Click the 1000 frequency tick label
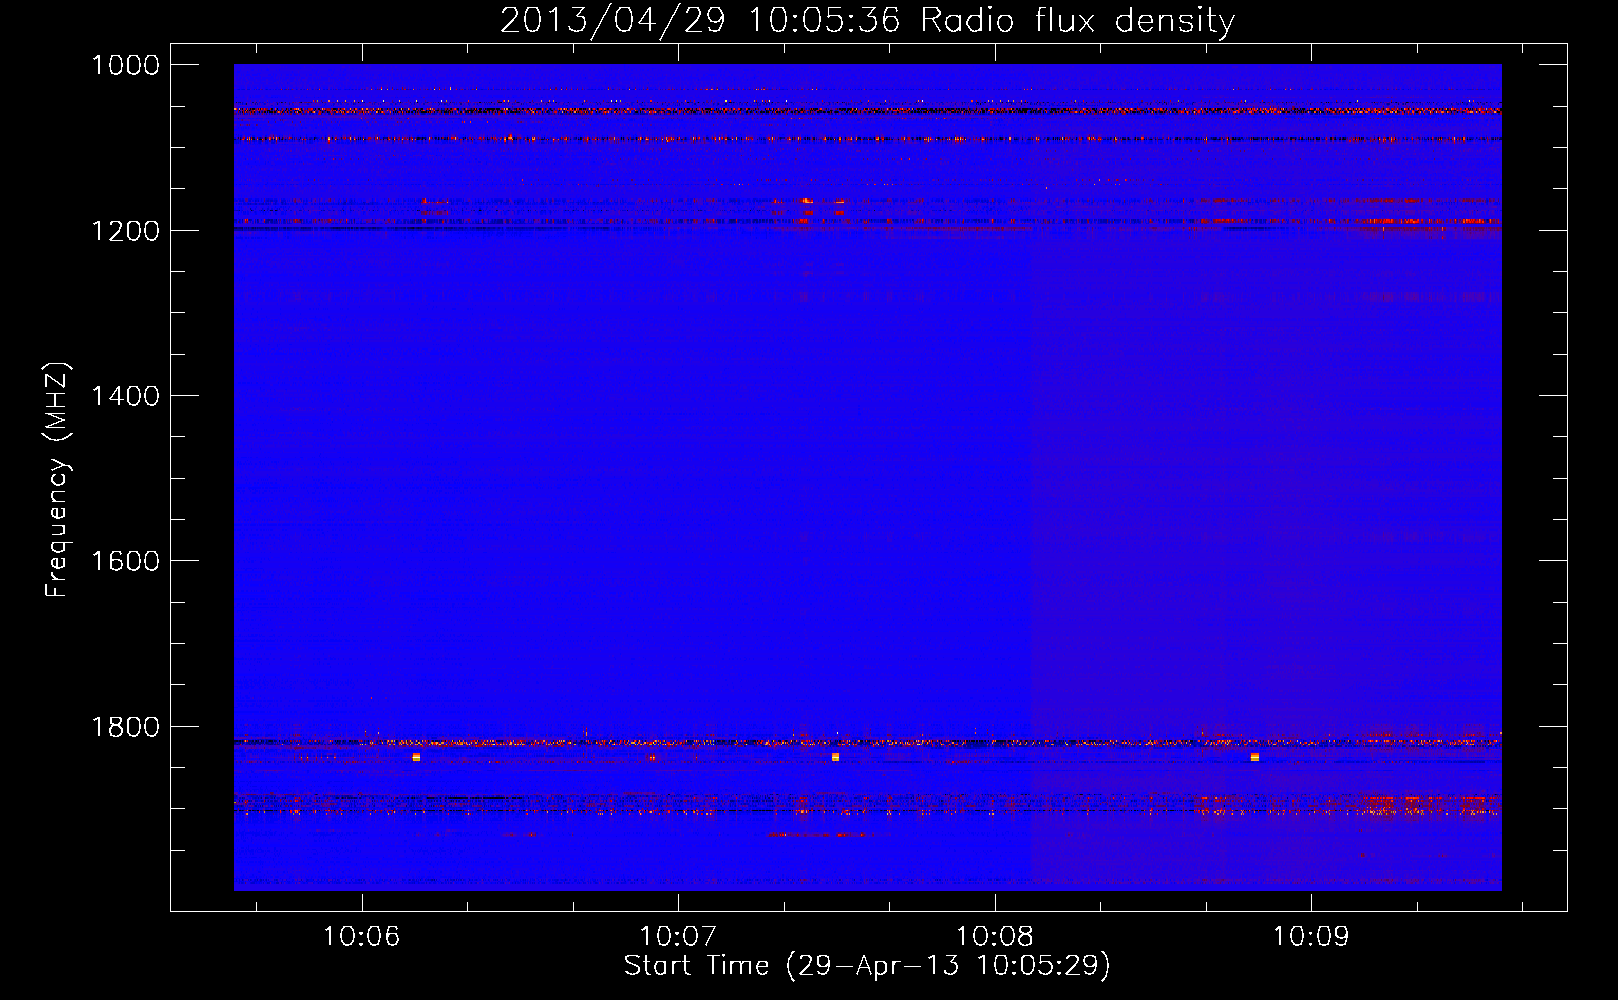This screenshot has height=1000, width=1618. 125,65
